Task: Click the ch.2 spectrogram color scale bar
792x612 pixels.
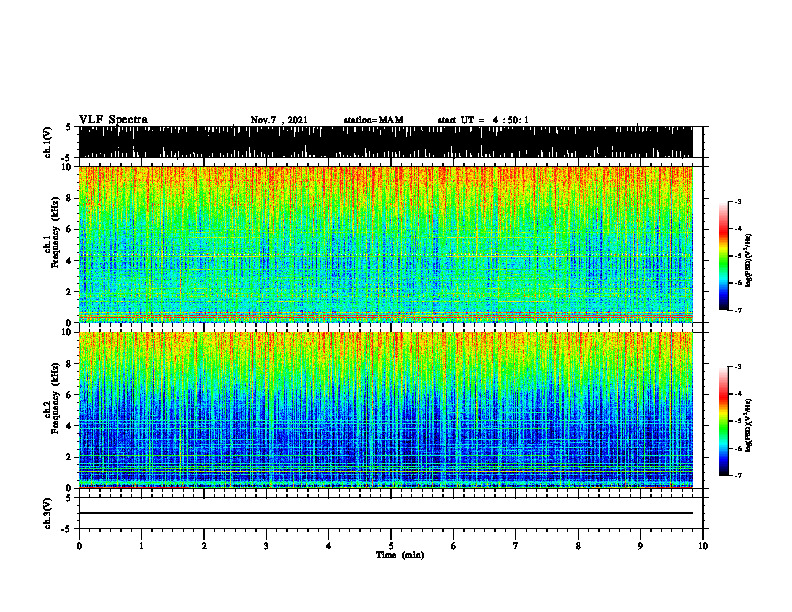Action: (x=723, y=421)
